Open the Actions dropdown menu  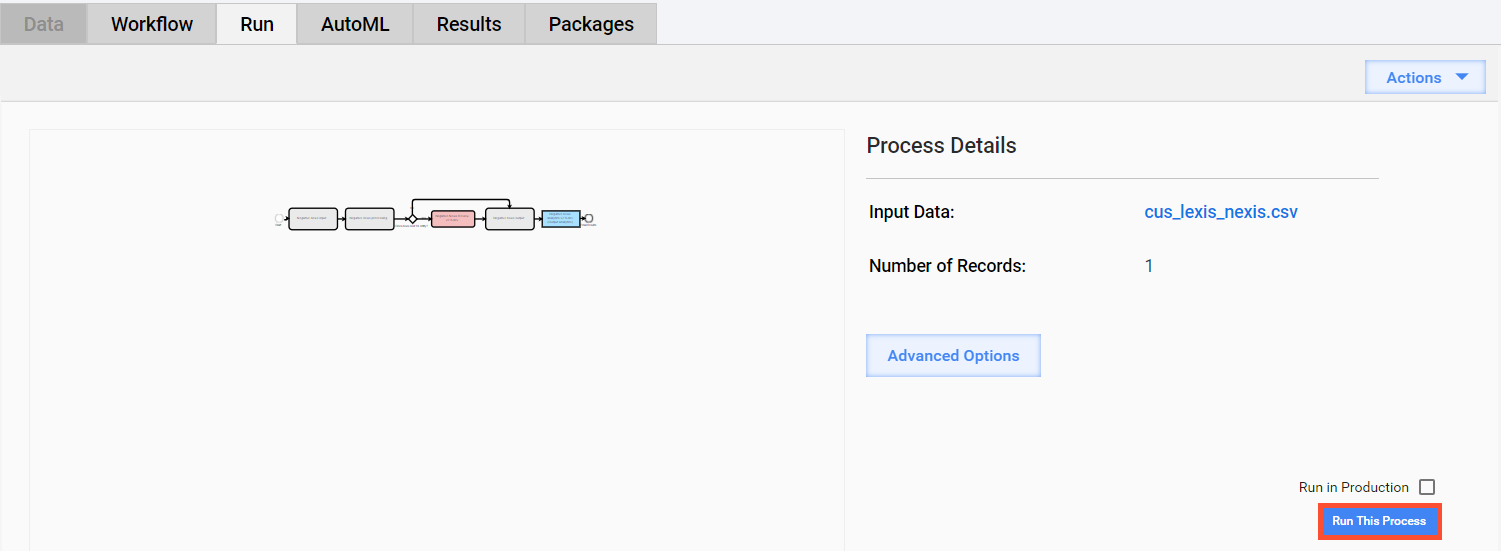pos(1425,77)
